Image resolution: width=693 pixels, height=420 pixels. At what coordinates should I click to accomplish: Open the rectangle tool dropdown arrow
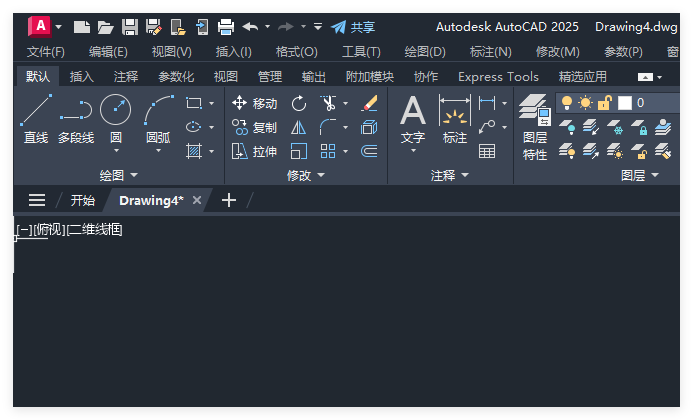point(212,103)
